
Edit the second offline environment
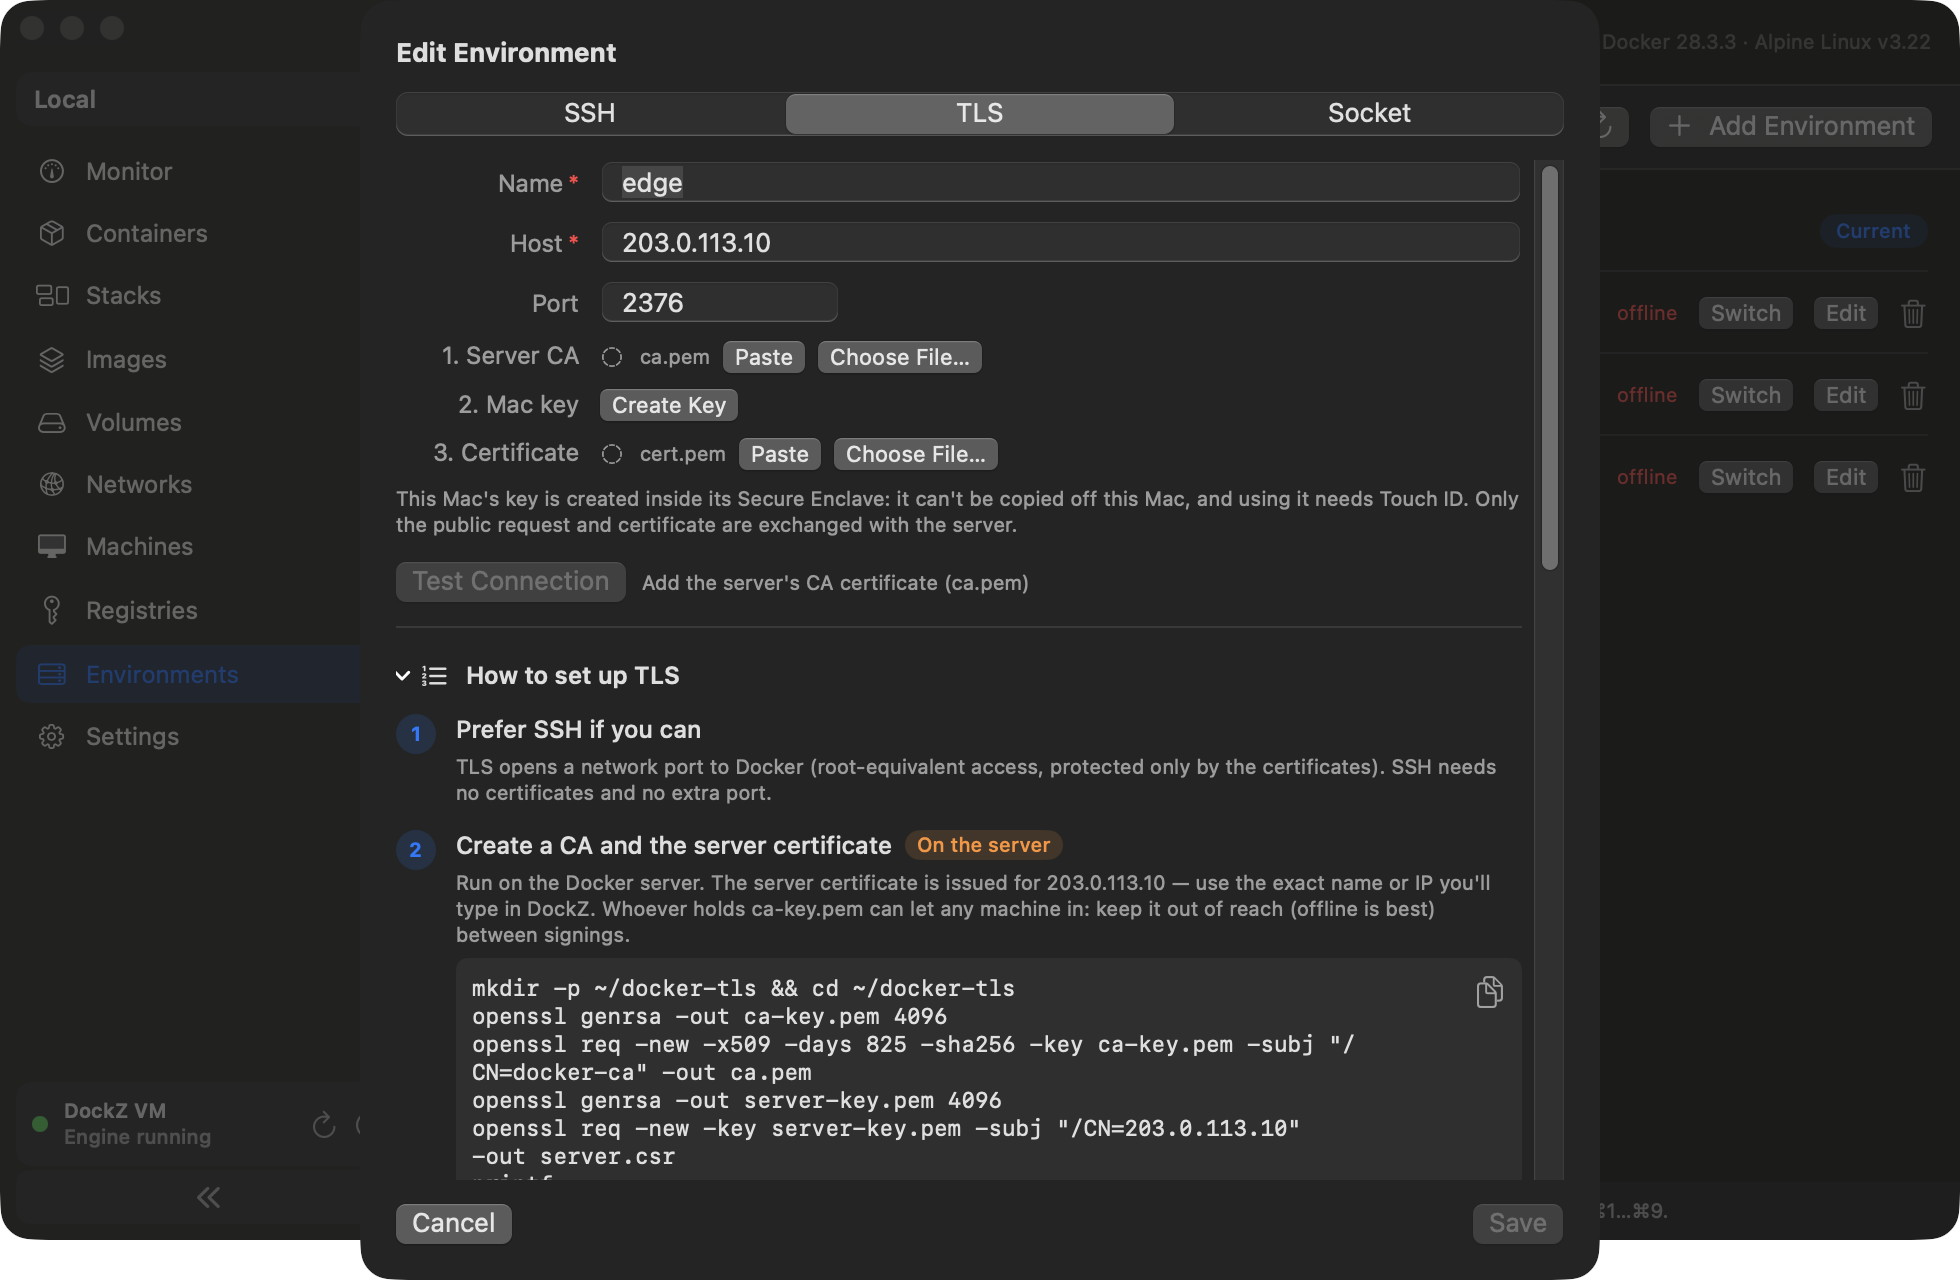coord(1845,395)
